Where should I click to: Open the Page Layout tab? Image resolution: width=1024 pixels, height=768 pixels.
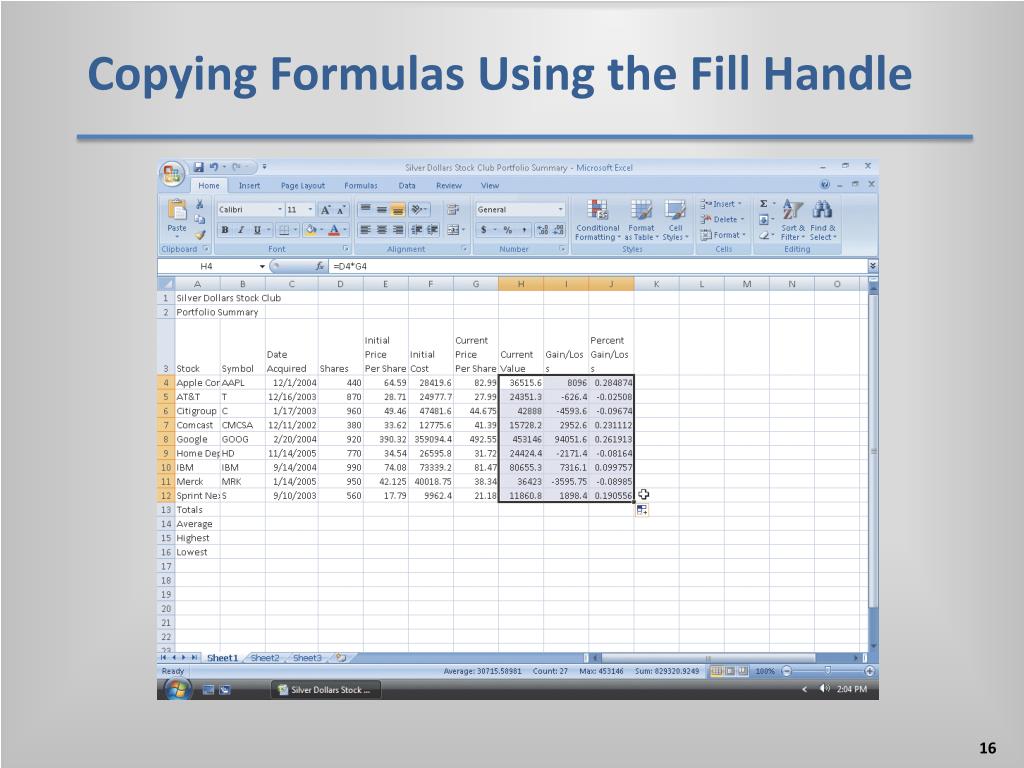[302, 185]
